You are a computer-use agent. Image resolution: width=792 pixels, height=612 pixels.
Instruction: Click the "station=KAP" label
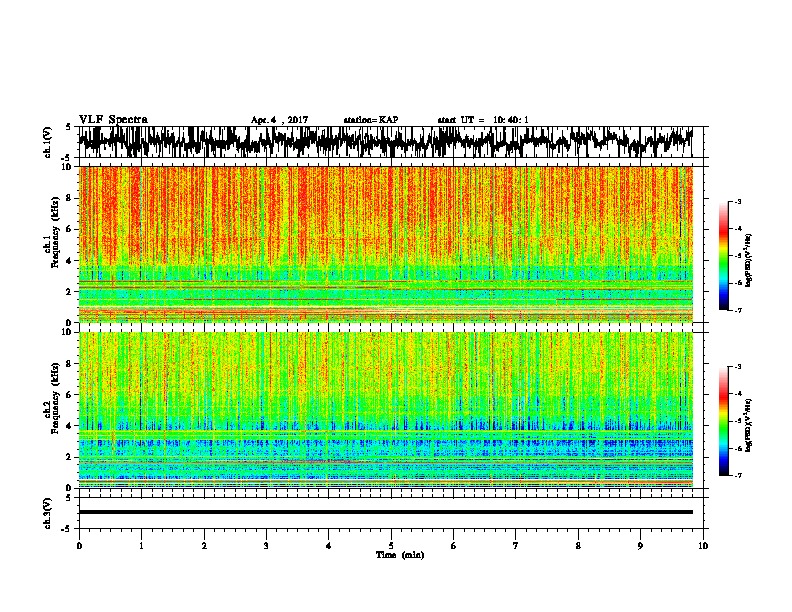click(371, 120)
